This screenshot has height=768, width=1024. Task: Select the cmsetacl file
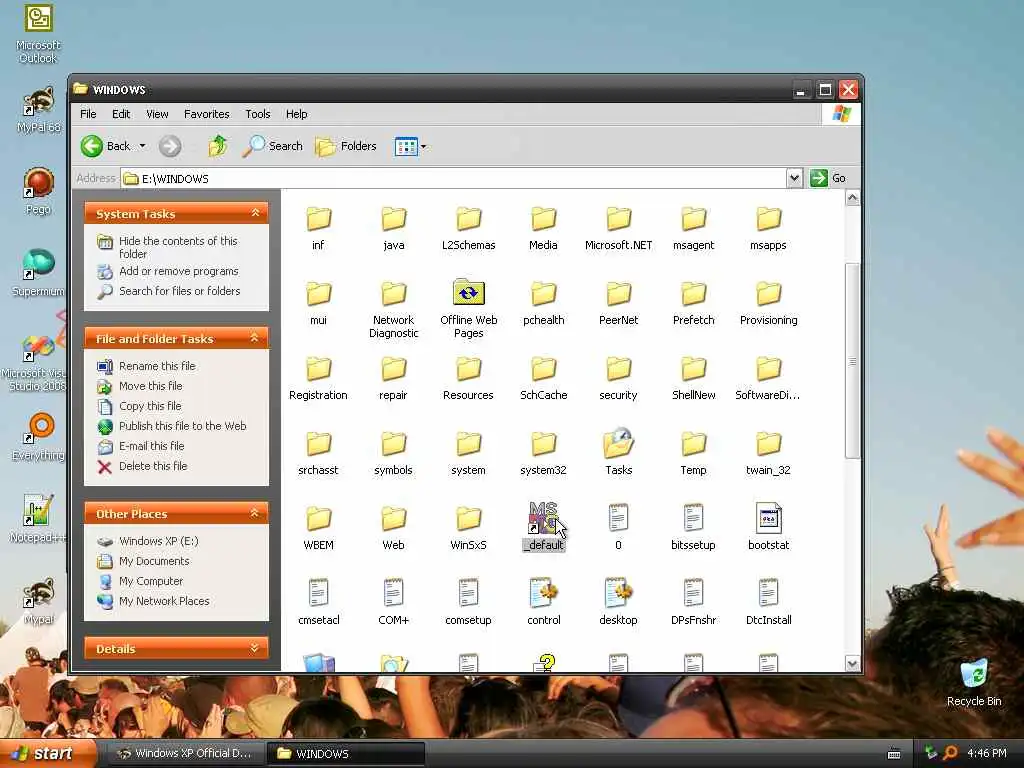(318, 602)
